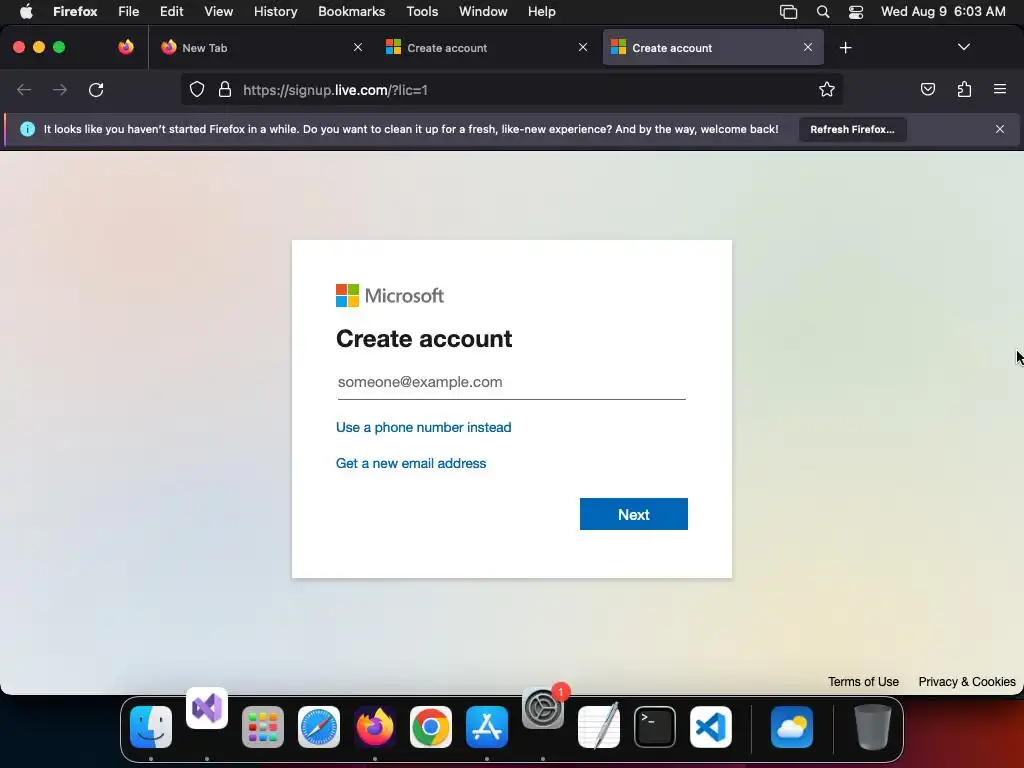Open the View menu
The width and height of the screenshot is (1024, 768).
pyautogui.click(x=218, y=11)
